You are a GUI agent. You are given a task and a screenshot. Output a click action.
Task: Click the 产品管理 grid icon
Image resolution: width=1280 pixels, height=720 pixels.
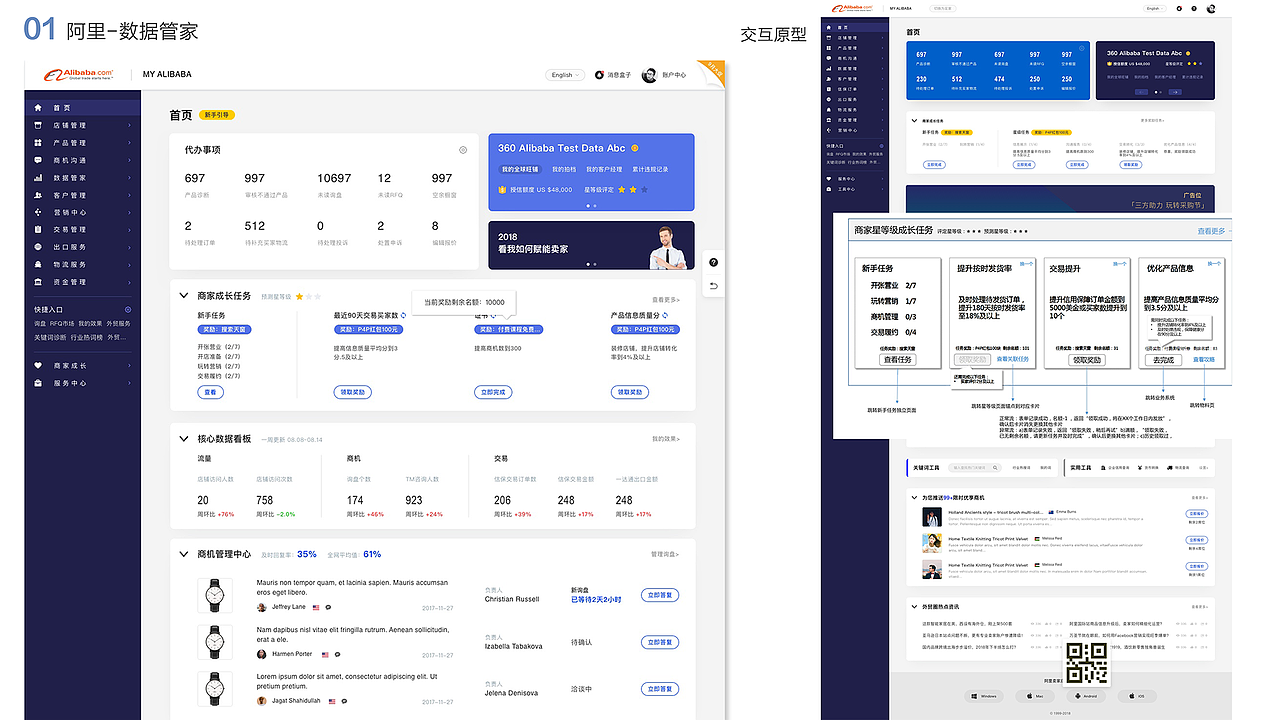pos(38,143)
